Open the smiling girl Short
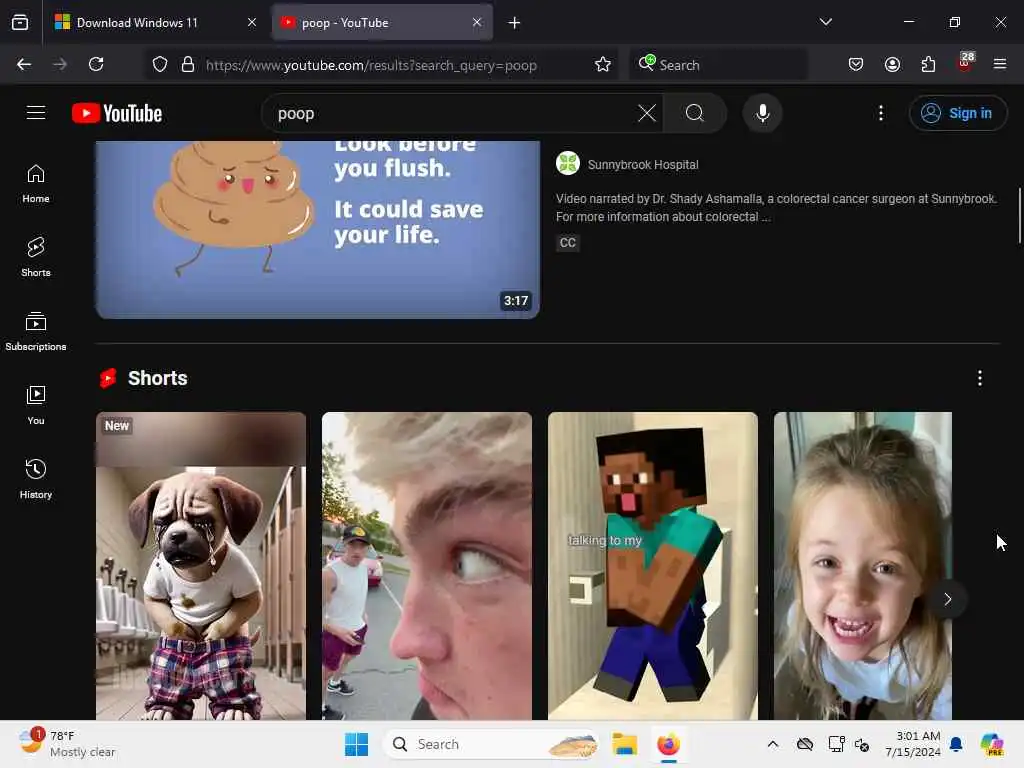 tap(863, 566)
